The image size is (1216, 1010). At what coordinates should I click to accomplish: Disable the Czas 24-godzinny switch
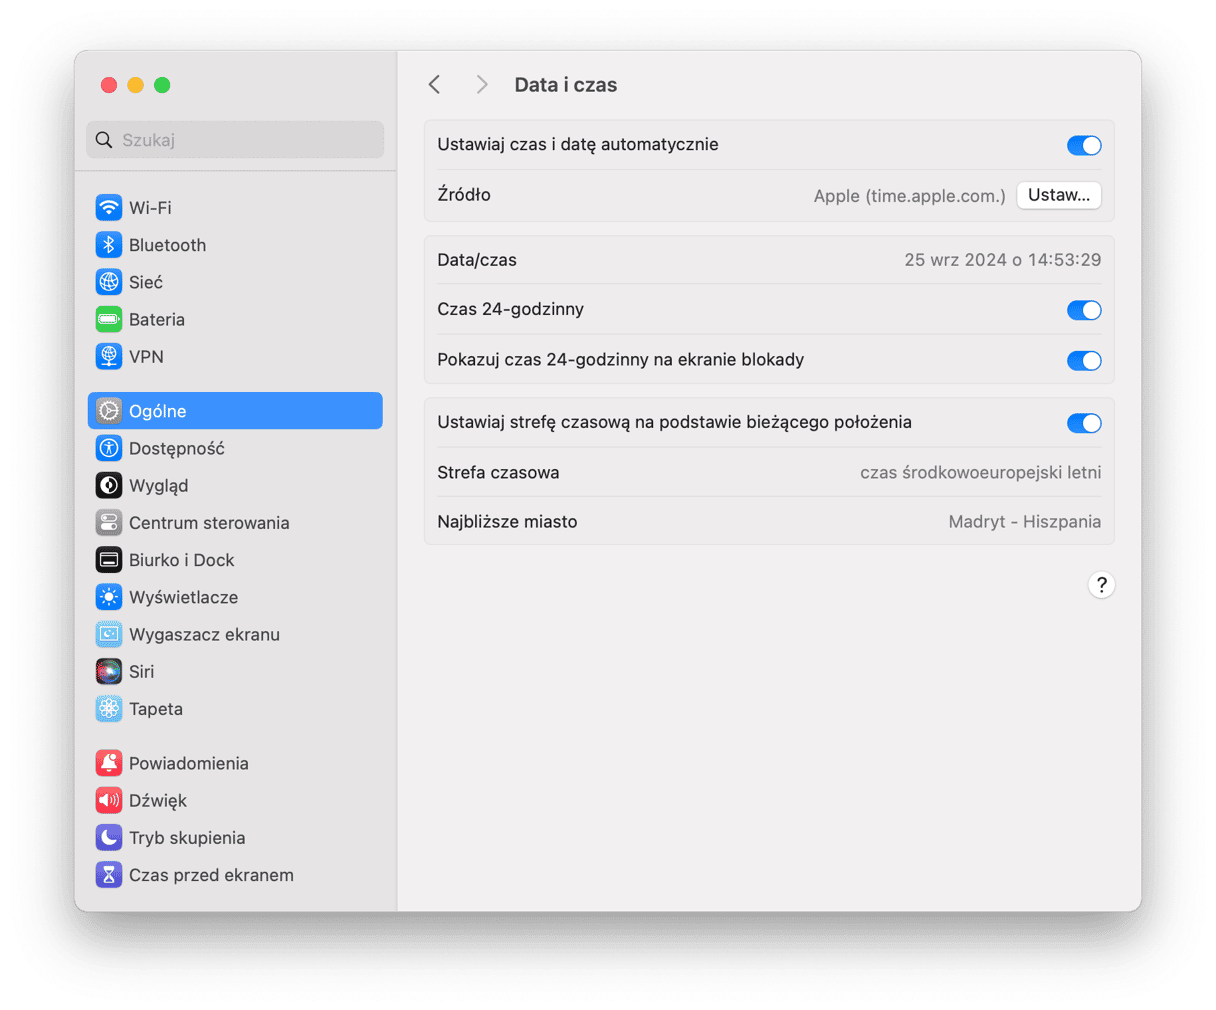[1084, 311]
